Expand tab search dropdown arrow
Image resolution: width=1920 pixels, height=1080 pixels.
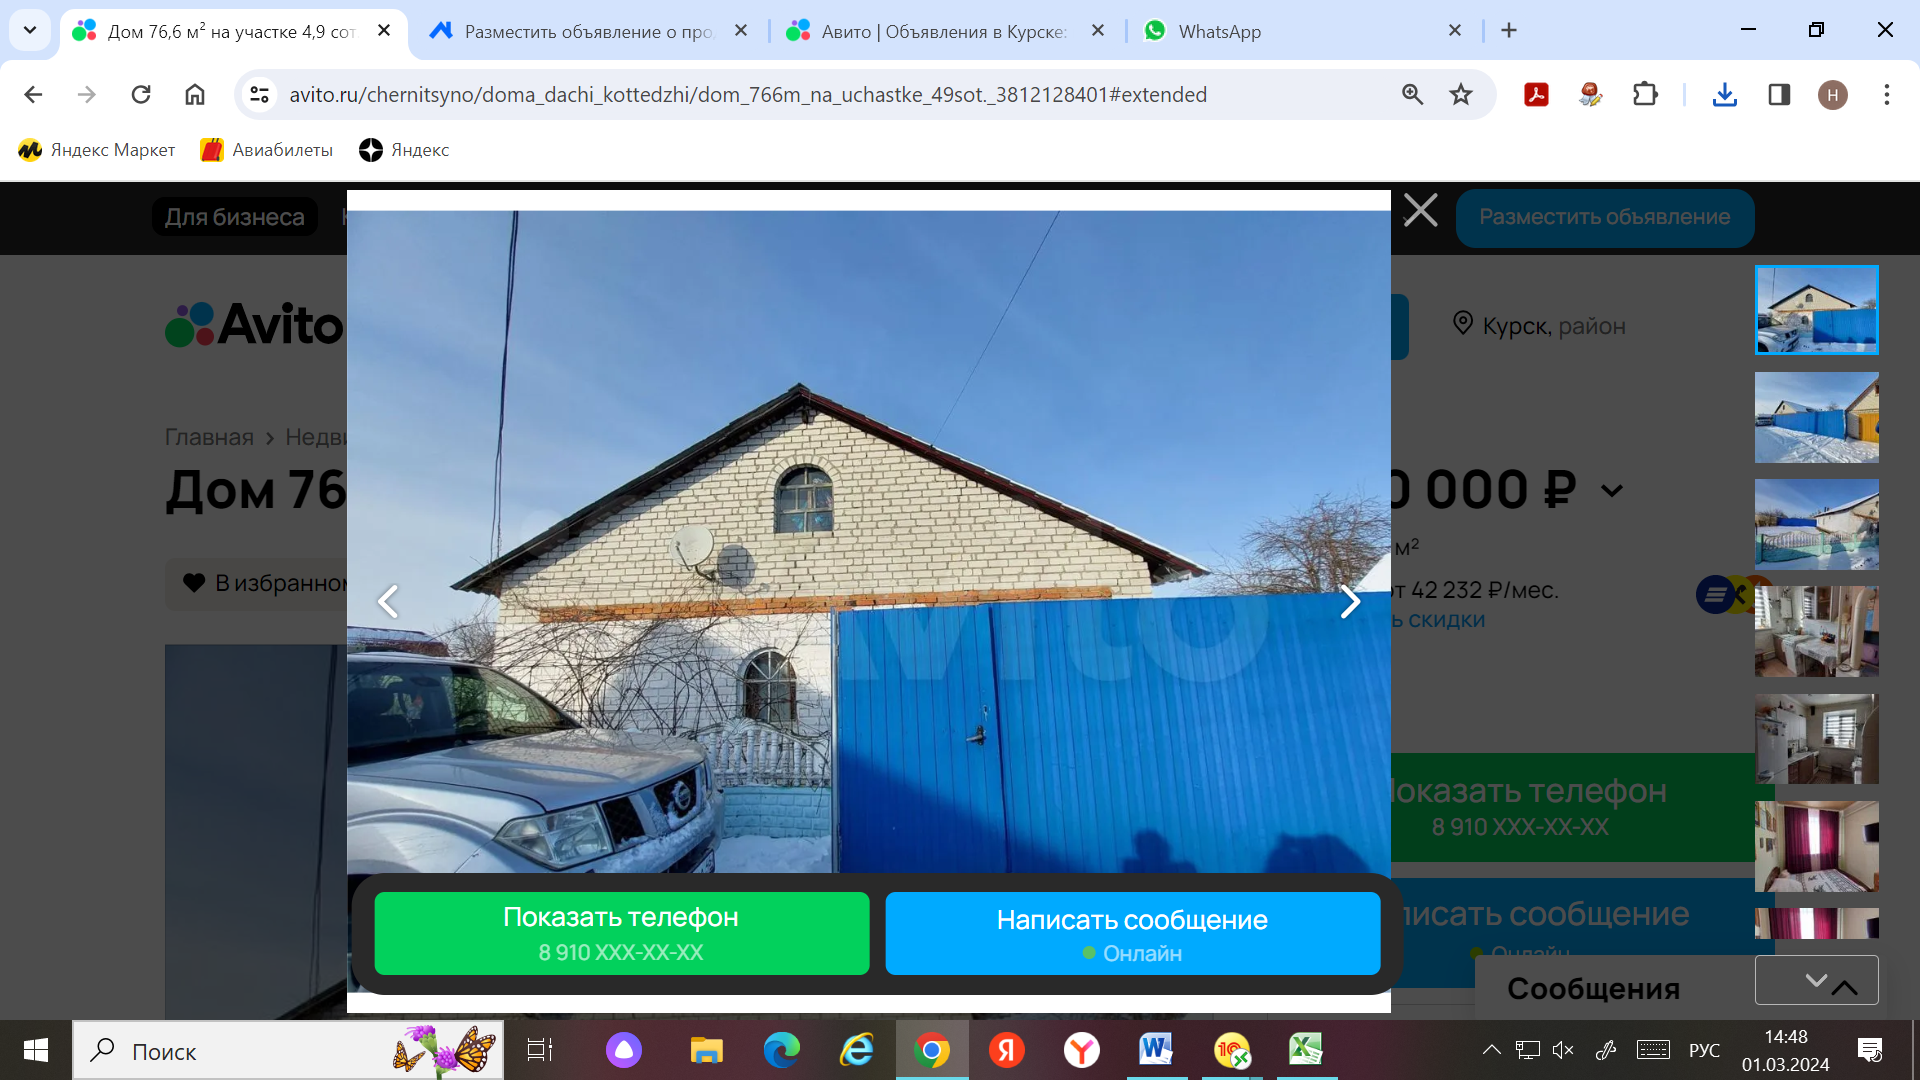[30, 30]
